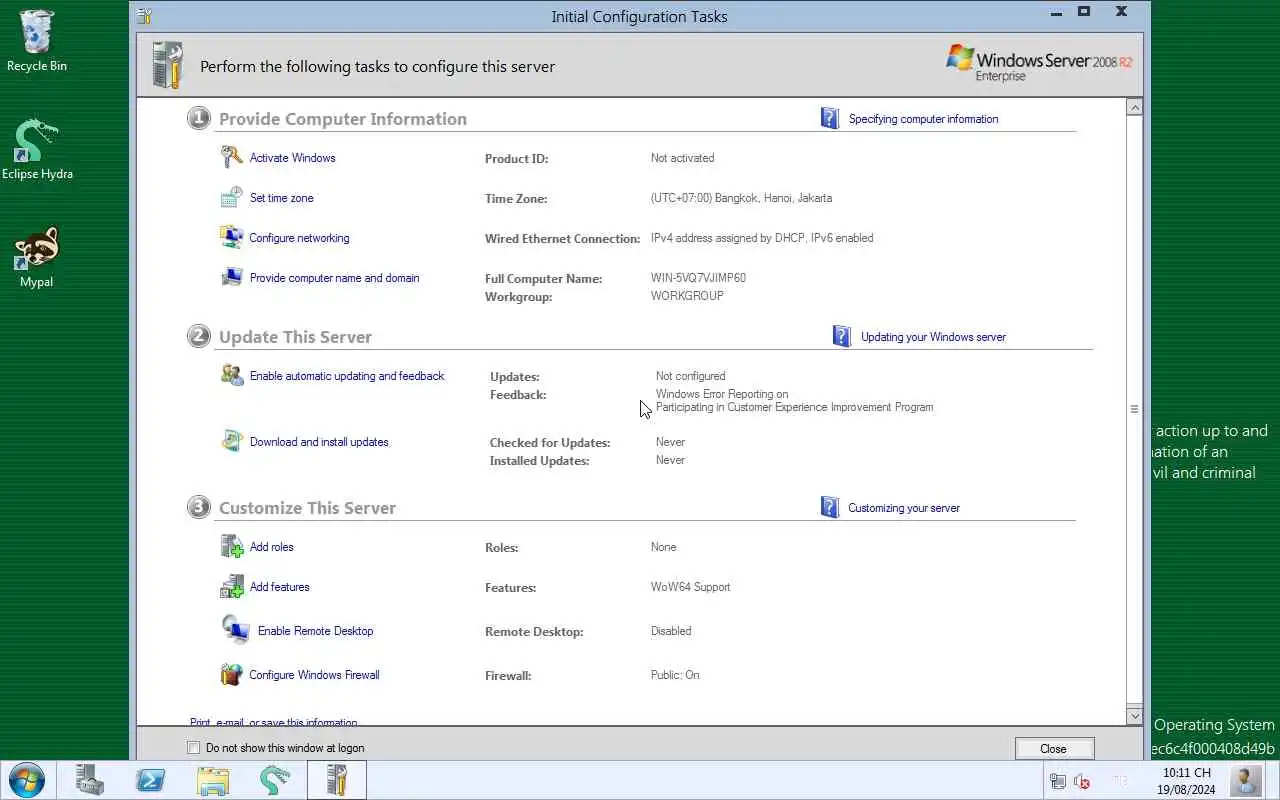Image resolution: width=1280 pixels, height=800 pixels.
Task: Click the muted volume tray icon
Action: point(1082,781)
